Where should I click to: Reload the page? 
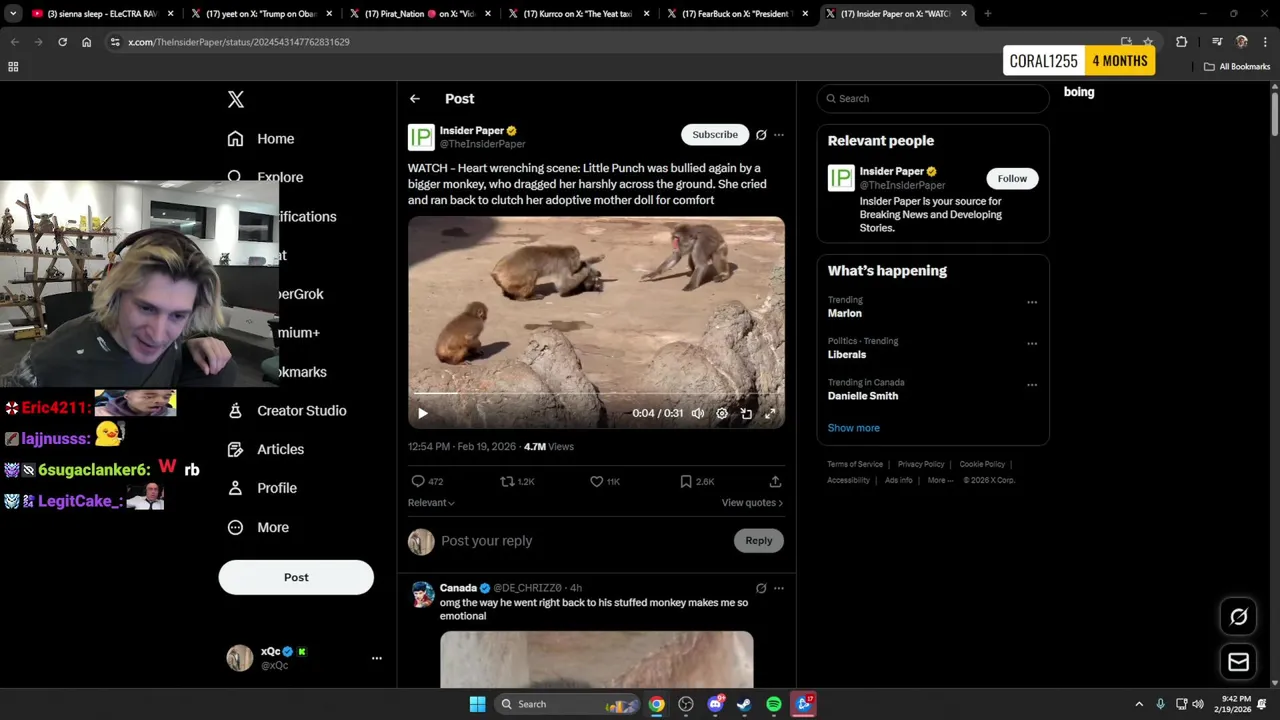[62, 42]
